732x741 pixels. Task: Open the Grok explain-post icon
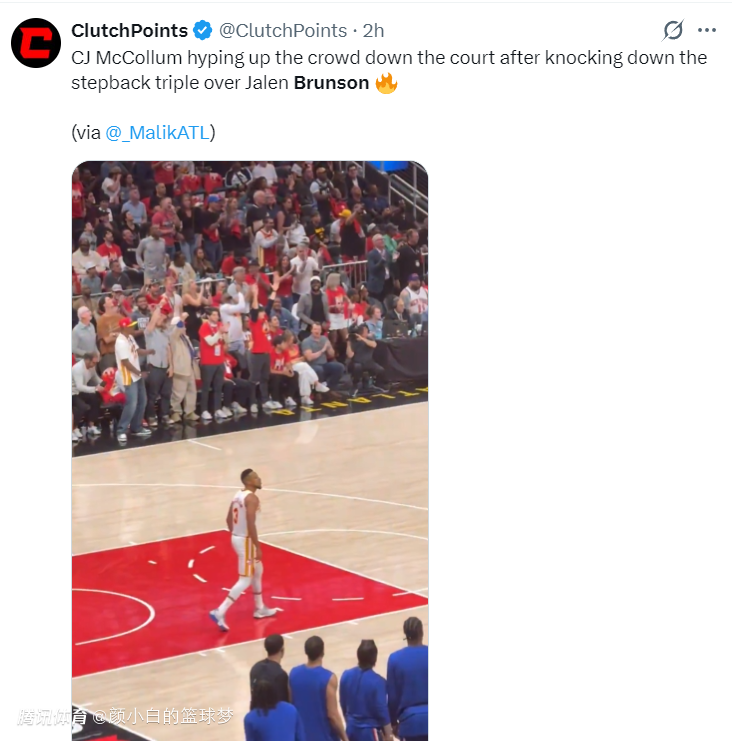(x=673, y=30)
